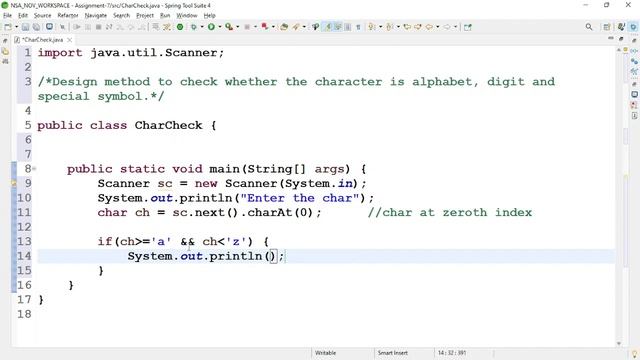Click the Smart Insert status bar entry
Viewport: 640px width, 360px height.
coord(392,353)
